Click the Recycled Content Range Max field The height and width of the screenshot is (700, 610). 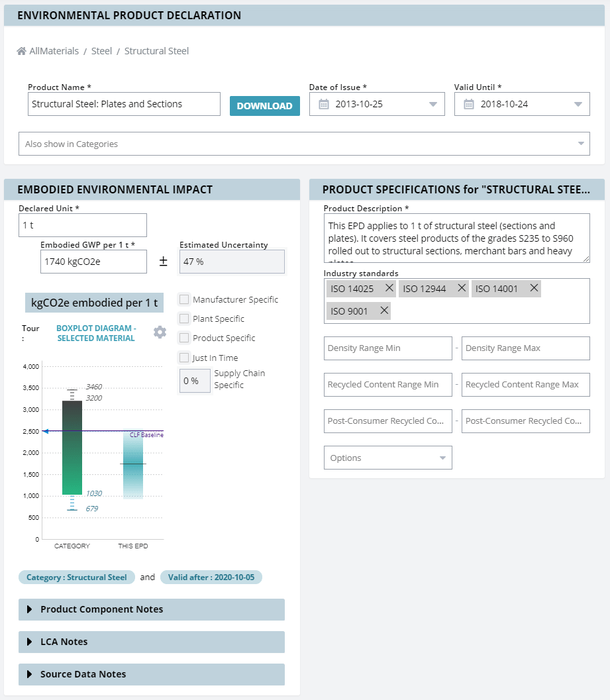pyautogui.click(x=525, y=385)
